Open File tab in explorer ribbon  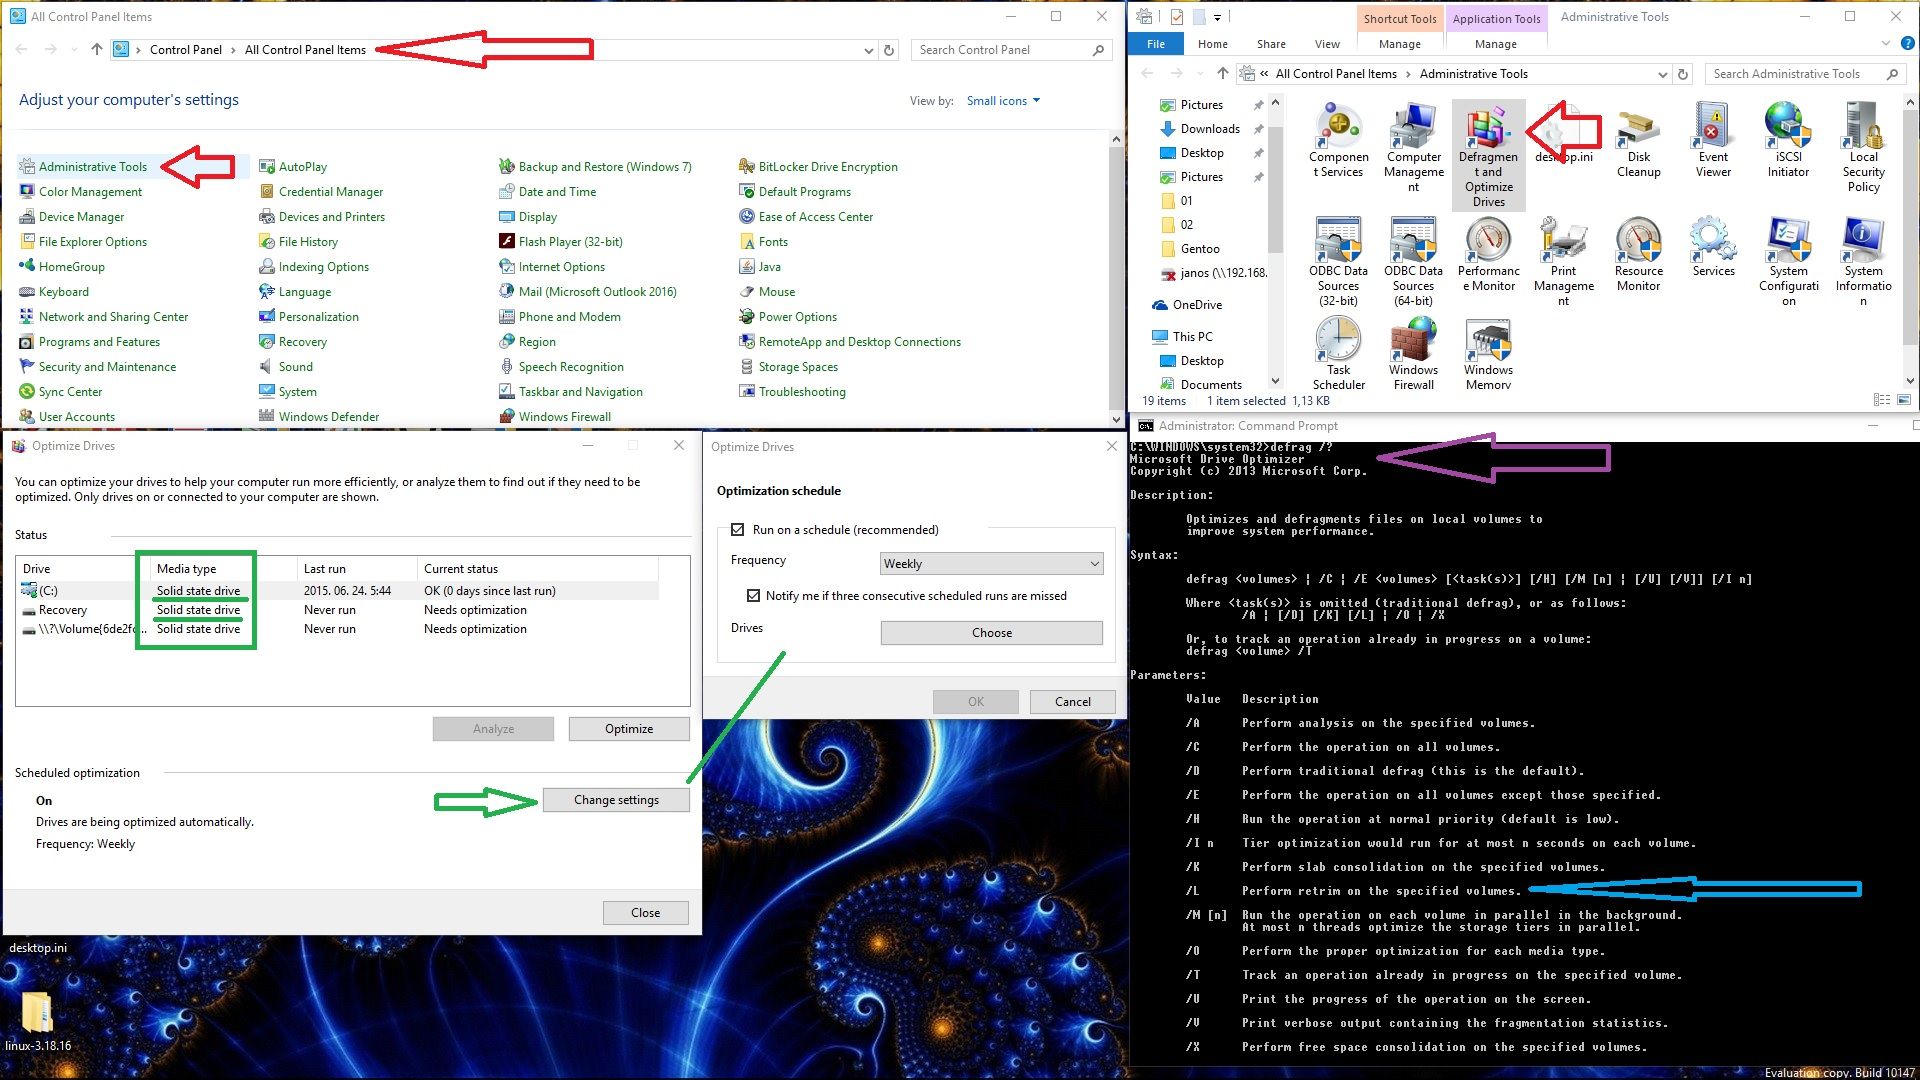[x=1155, y=44]
